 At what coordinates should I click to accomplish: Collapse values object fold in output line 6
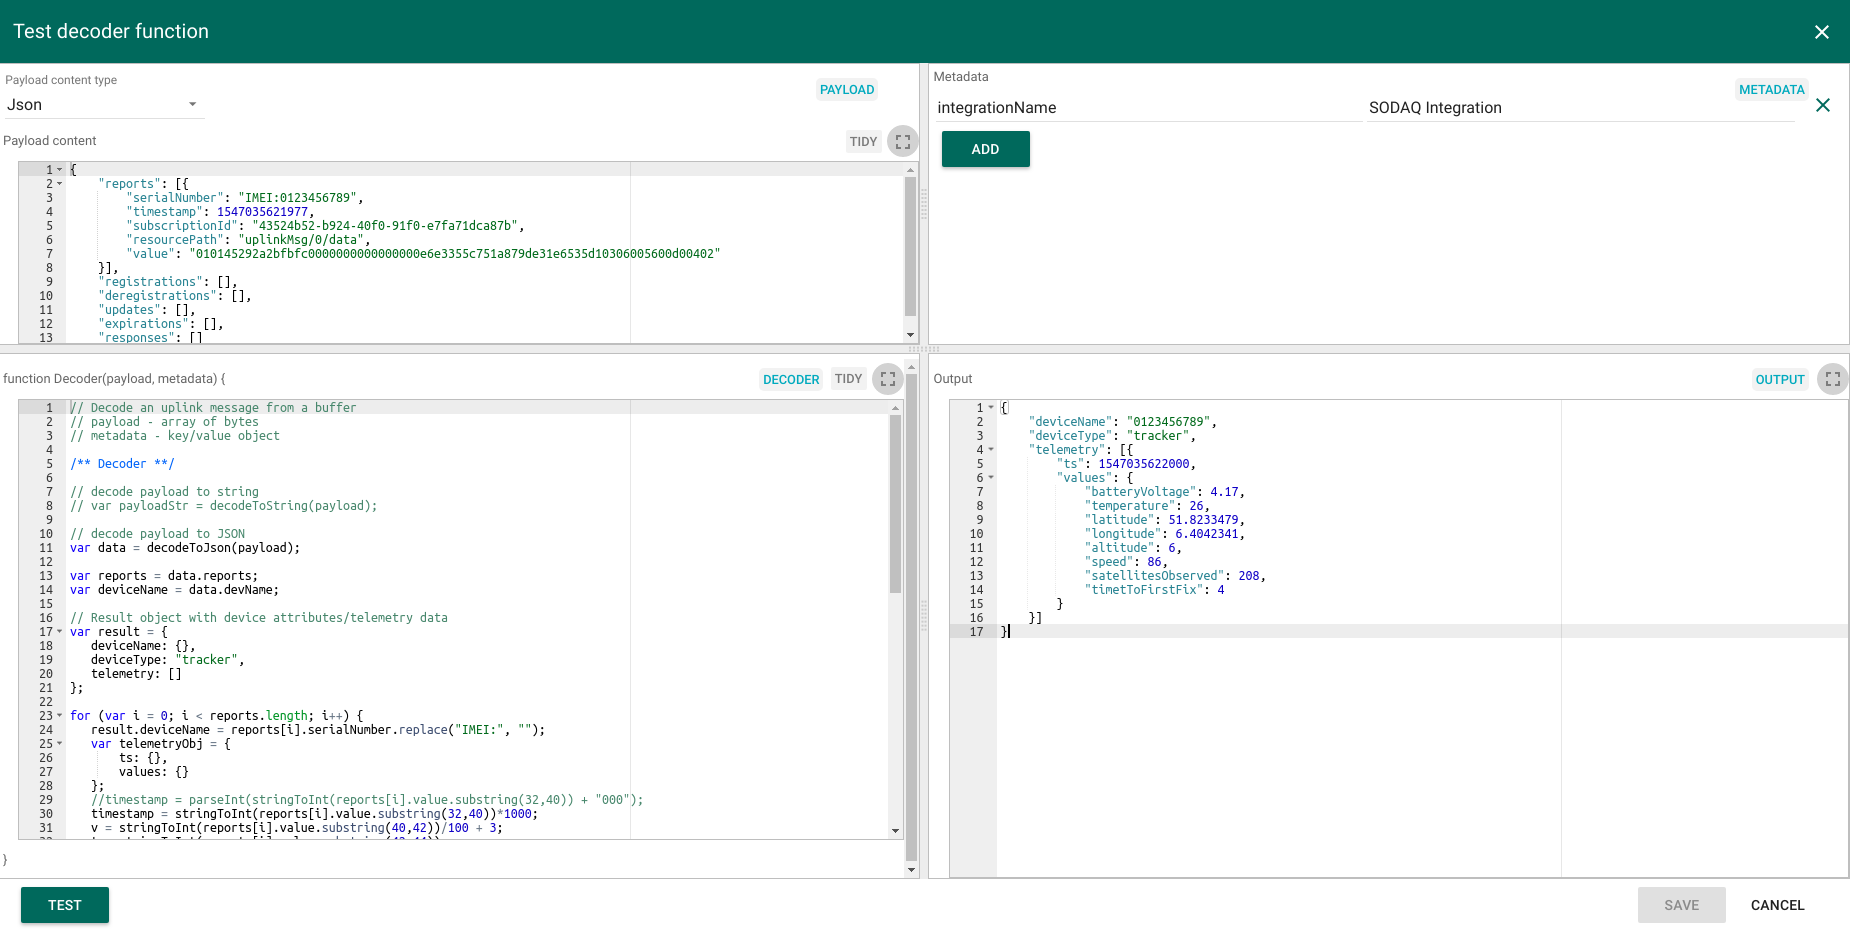tap(991, 478)
